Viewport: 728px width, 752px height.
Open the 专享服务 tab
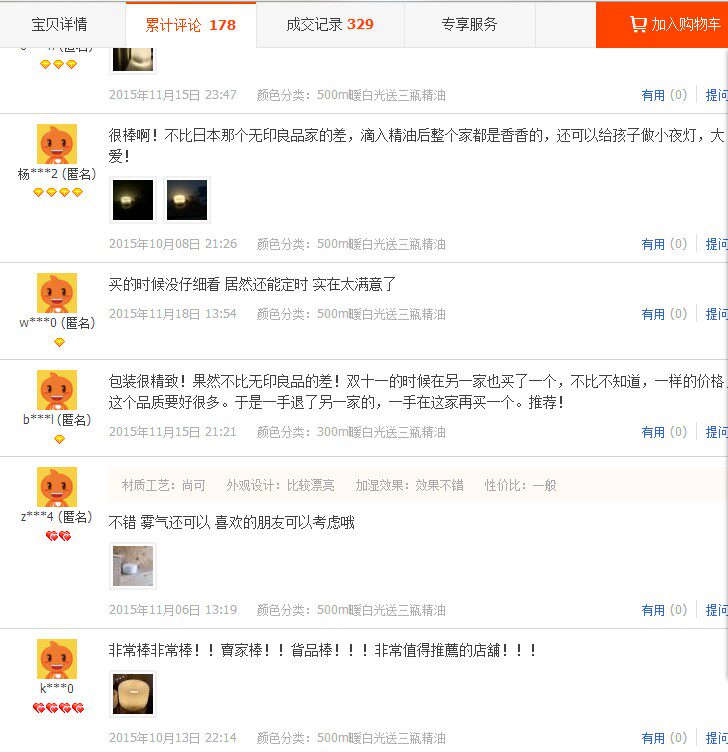[470, 24]
